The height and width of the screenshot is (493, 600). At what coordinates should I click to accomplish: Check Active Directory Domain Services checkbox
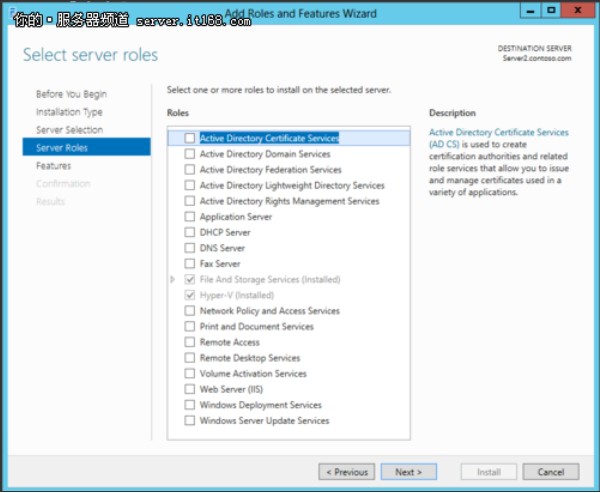click(x=189, y=153)
